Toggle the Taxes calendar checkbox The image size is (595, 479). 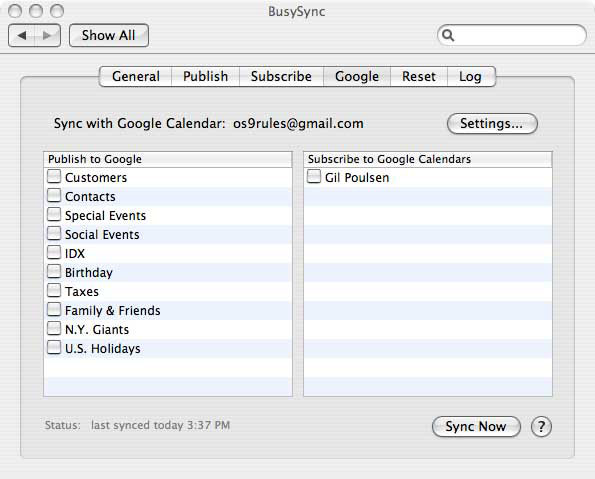54,290
